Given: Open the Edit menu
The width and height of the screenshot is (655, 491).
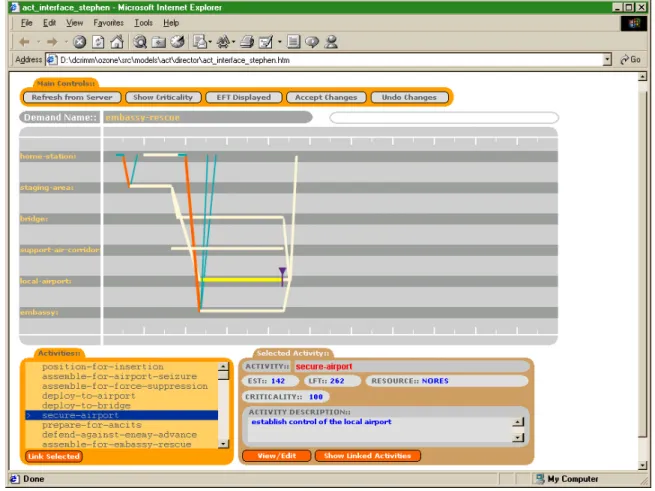Looking at the screenshot, I should (49, 23).
